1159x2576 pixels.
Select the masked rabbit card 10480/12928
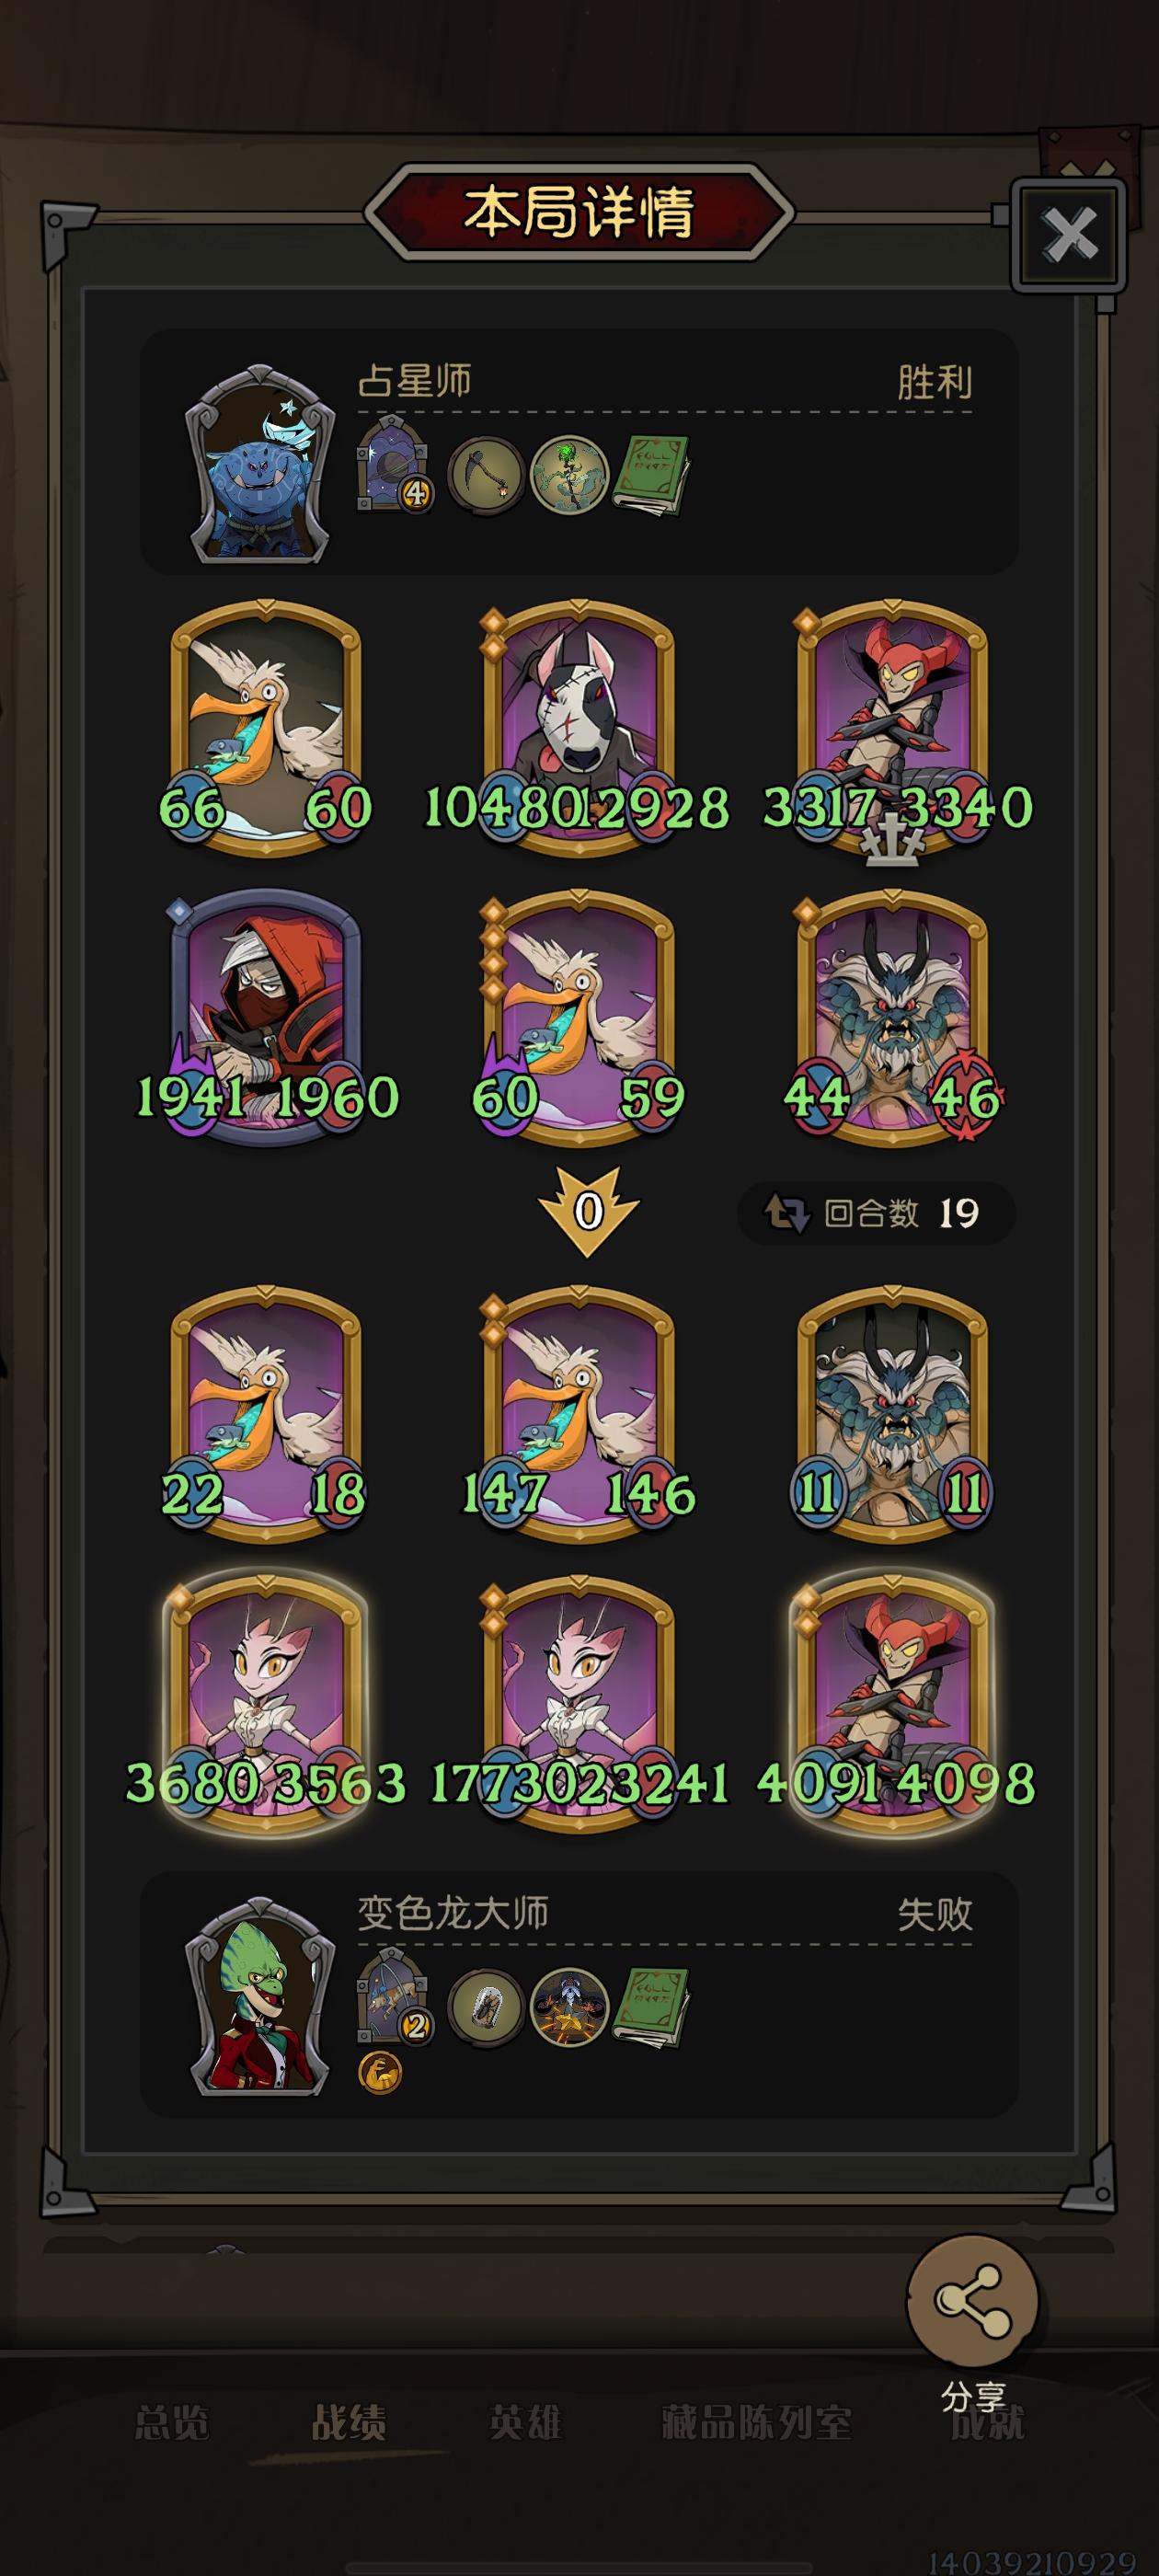[x=577, y=729]
